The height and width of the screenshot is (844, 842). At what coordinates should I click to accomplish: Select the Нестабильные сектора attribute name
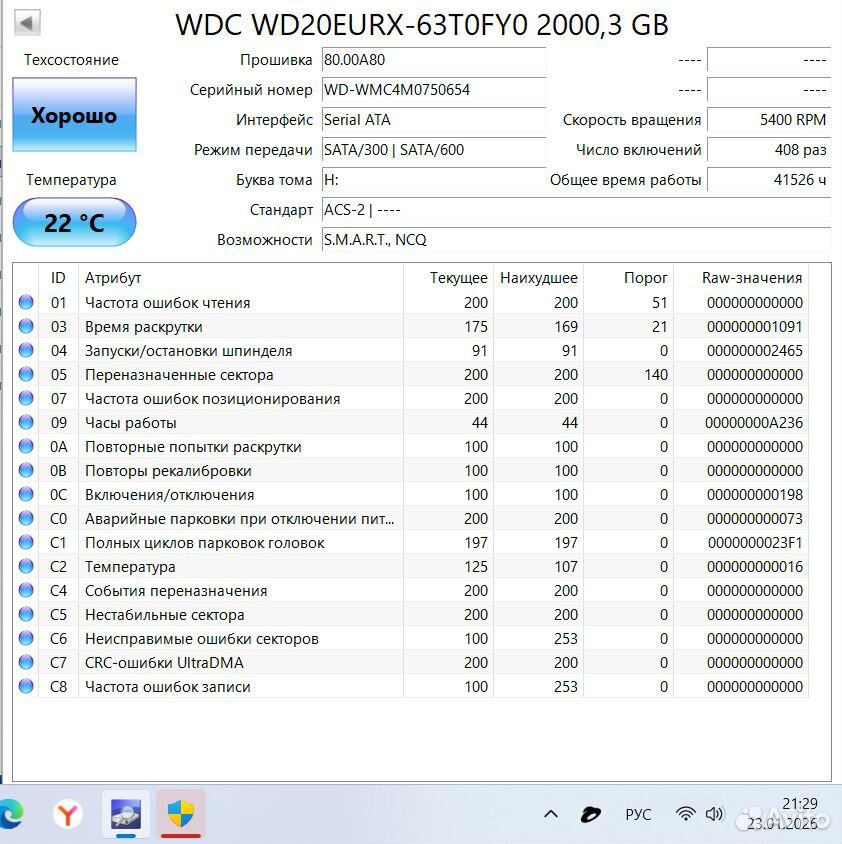(x=165, y=615)
